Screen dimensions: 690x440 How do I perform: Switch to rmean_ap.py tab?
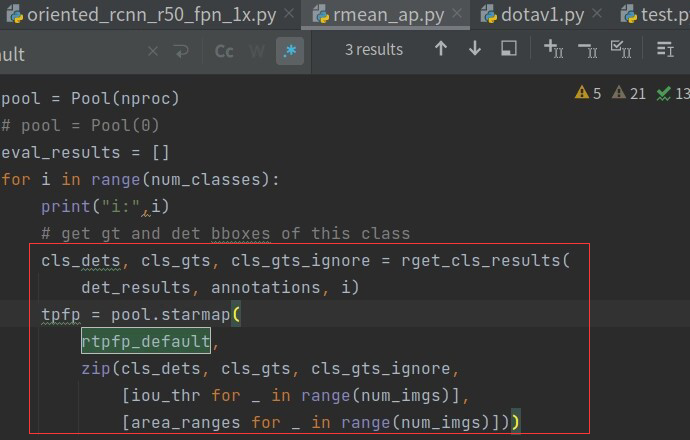pyautogui.click(x=385, y=15)
